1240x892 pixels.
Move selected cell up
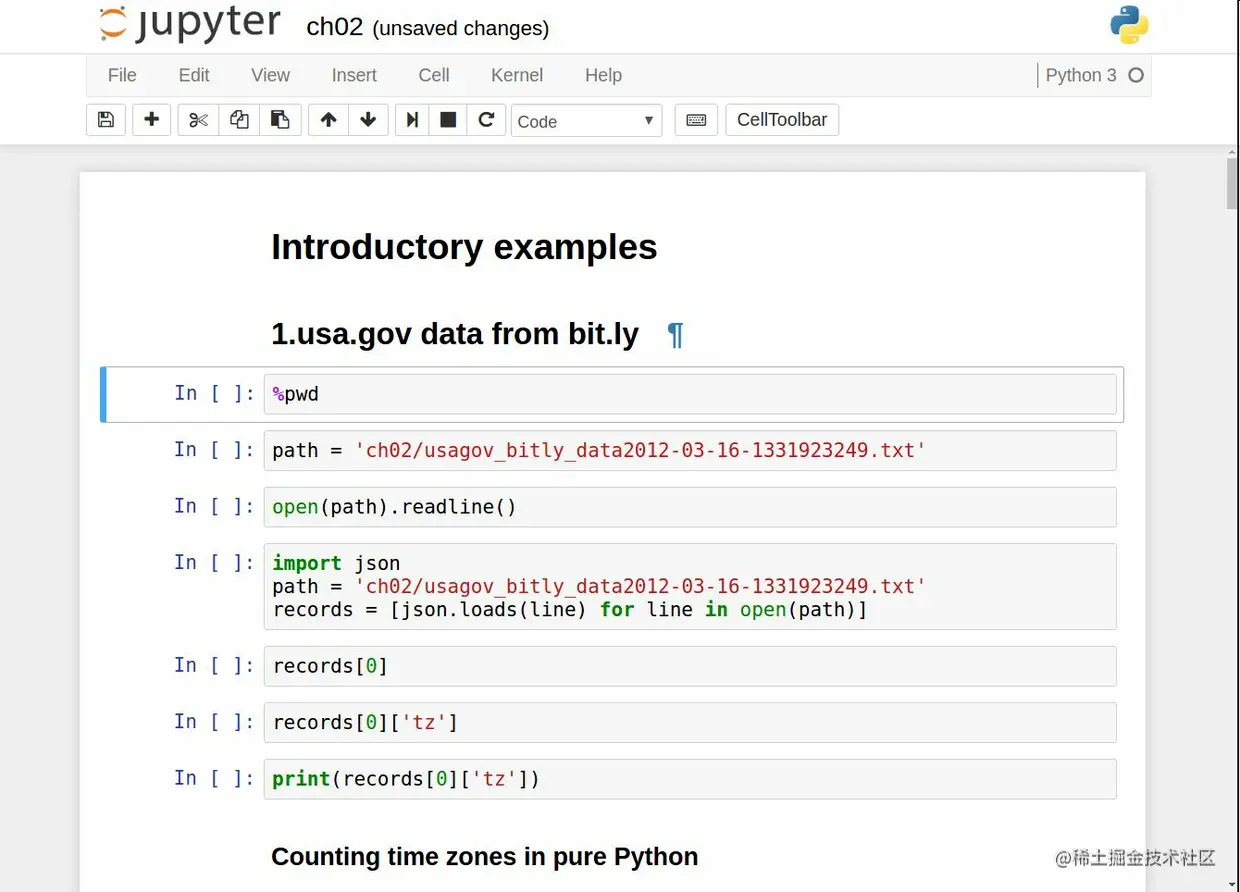point(328,120)
